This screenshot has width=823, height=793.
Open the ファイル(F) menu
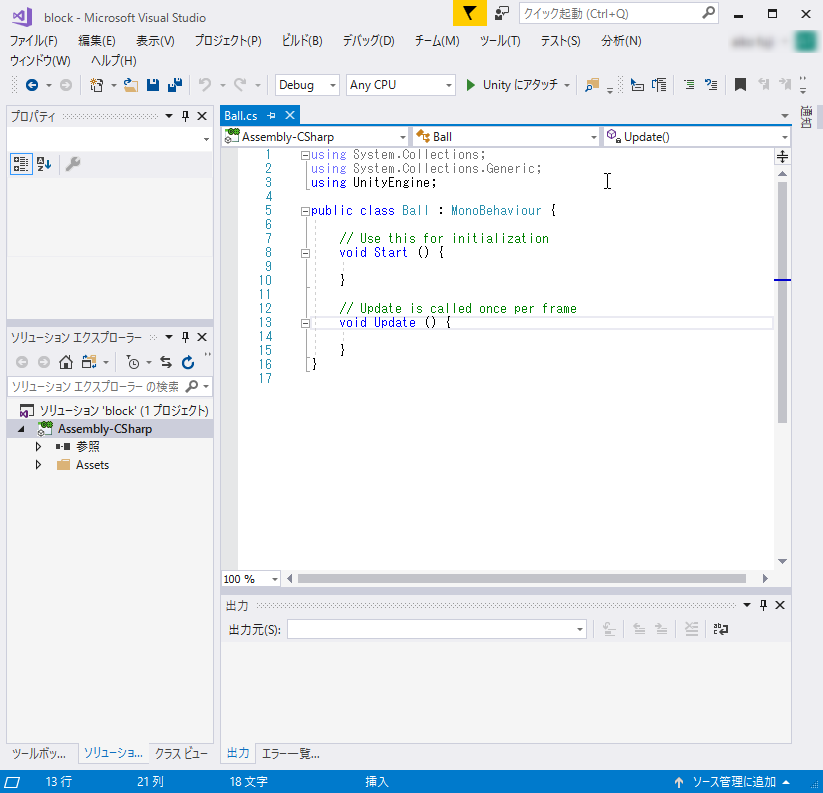tap(34, 41)
